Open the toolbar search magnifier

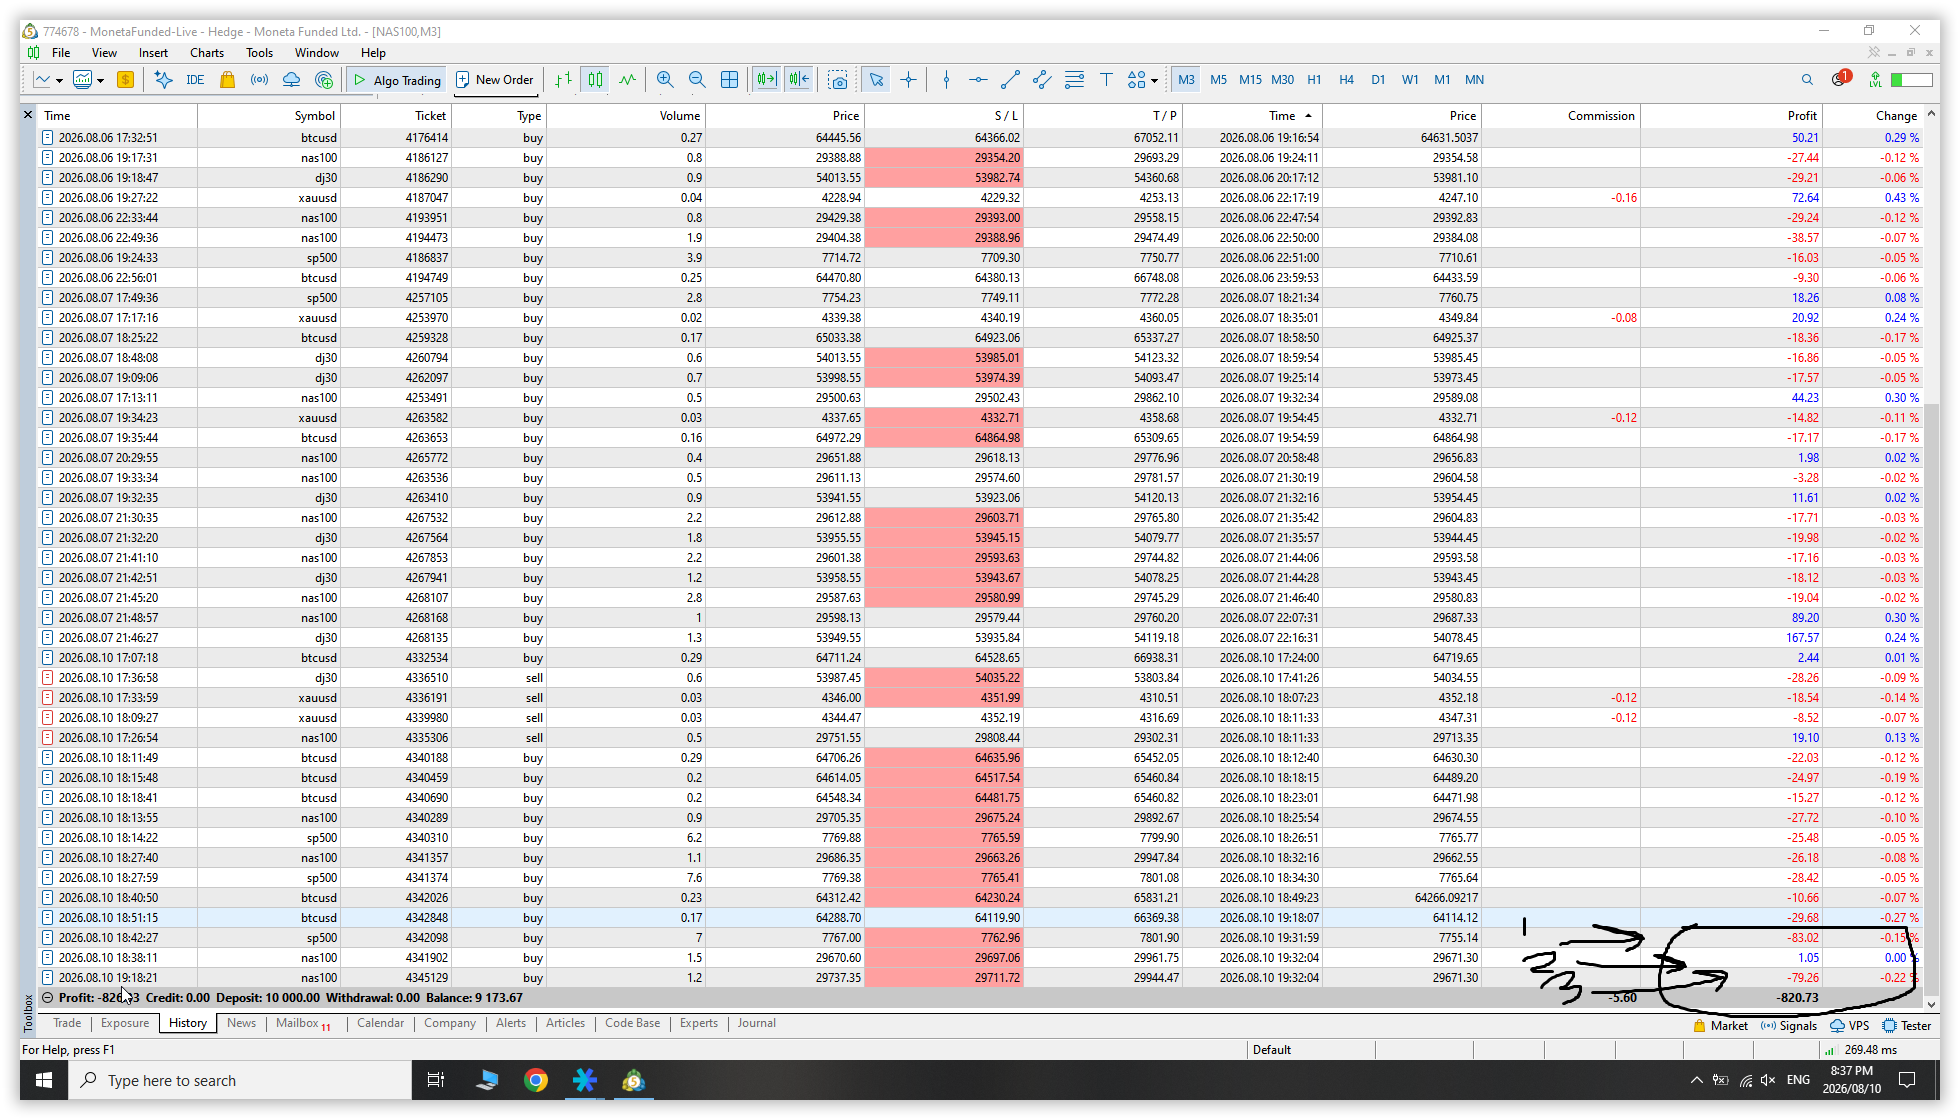pos(1807,80)
